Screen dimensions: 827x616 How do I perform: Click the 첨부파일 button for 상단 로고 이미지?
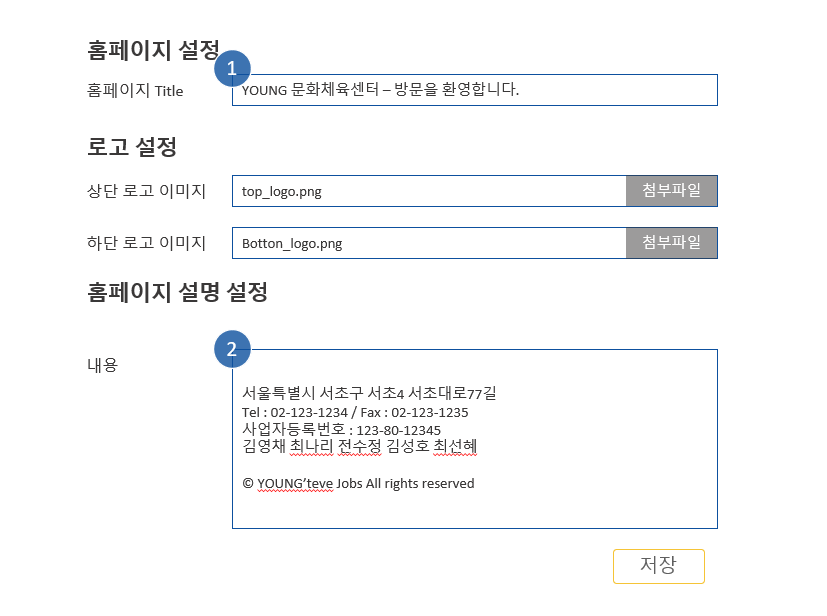point(672,190)
